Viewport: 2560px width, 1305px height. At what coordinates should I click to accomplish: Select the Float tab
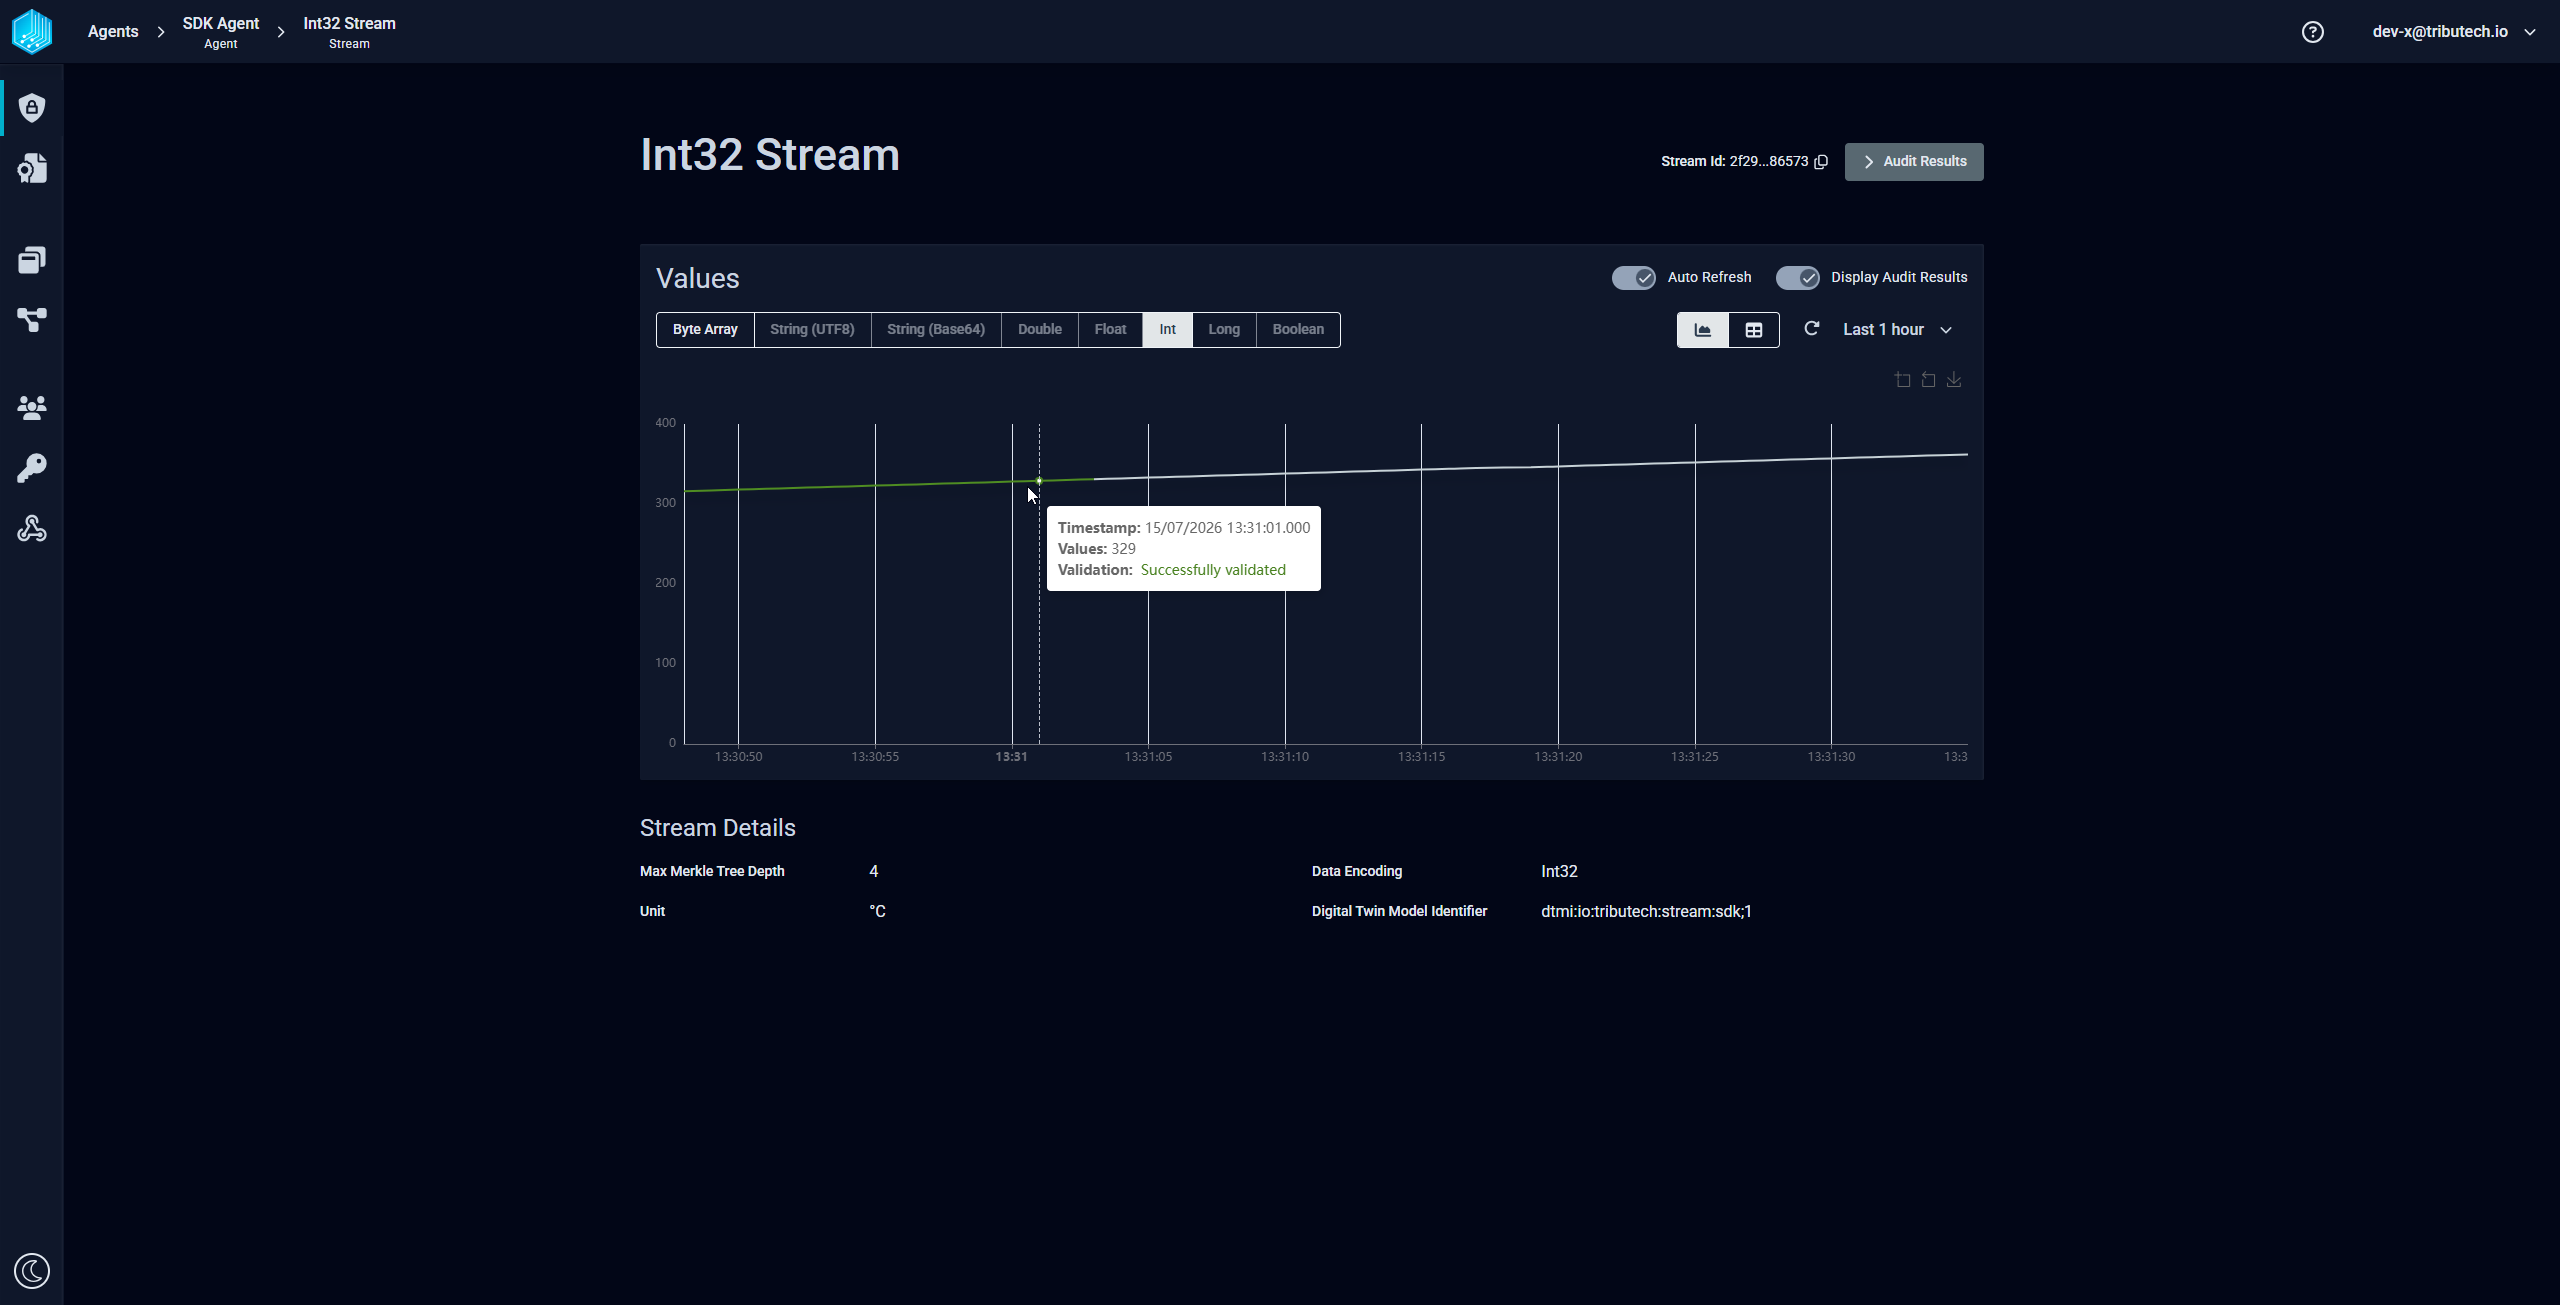(1110, 330)
